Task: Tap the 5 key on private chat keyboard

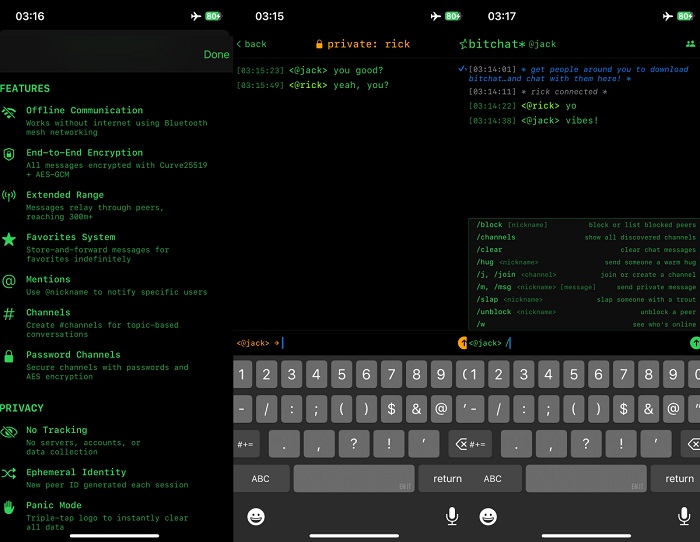Action: click(x=341, y=374)
